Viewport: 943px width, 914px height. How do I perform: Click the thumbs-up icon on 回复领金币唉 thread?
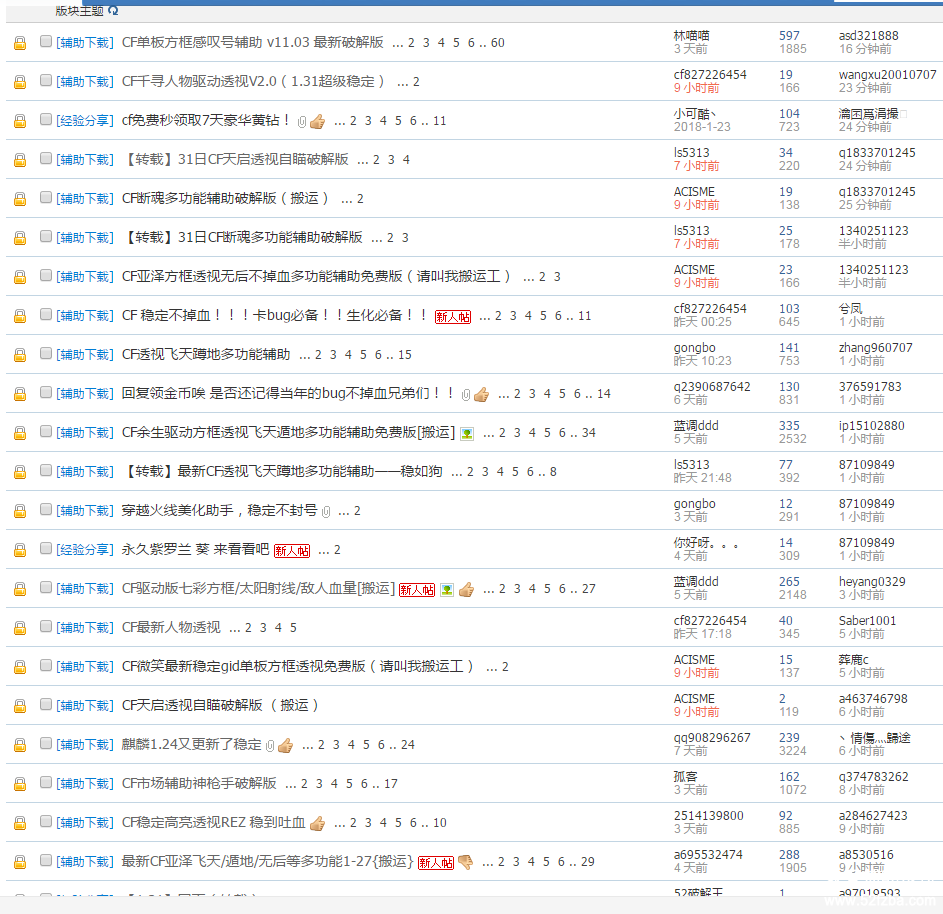pos(481,394)
